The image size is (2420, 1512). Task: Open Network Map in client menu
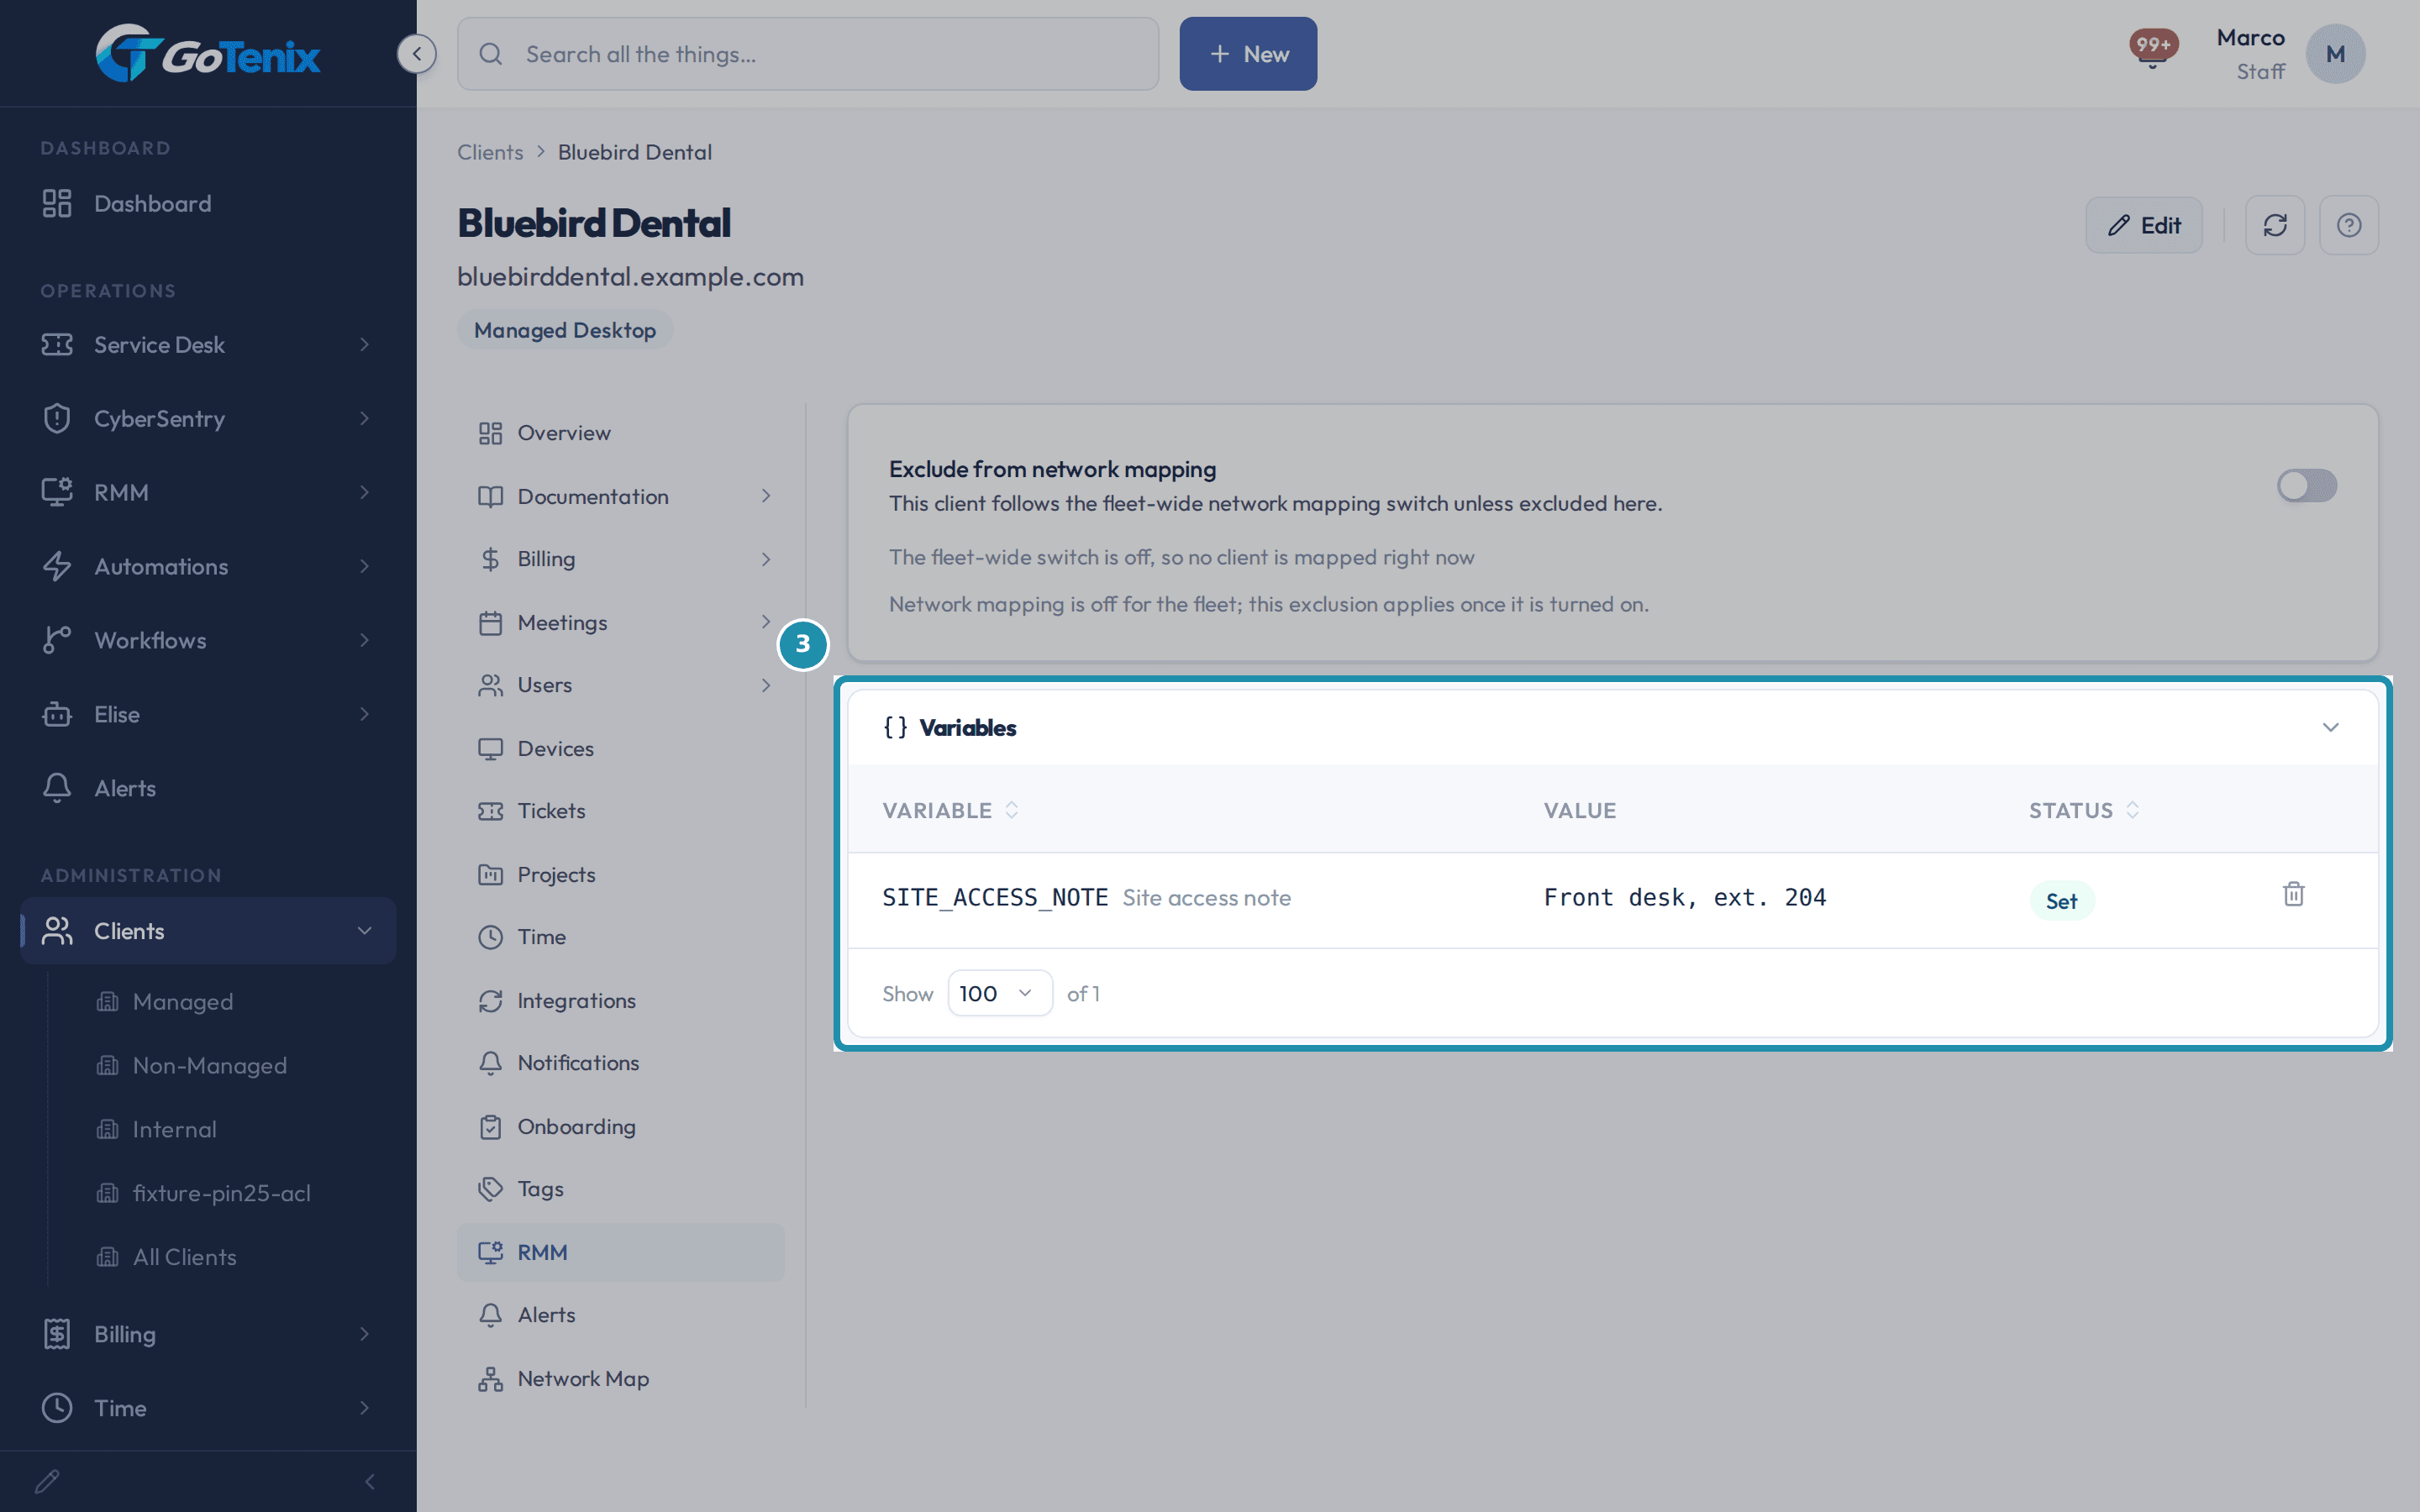(x=620, y=1378)
